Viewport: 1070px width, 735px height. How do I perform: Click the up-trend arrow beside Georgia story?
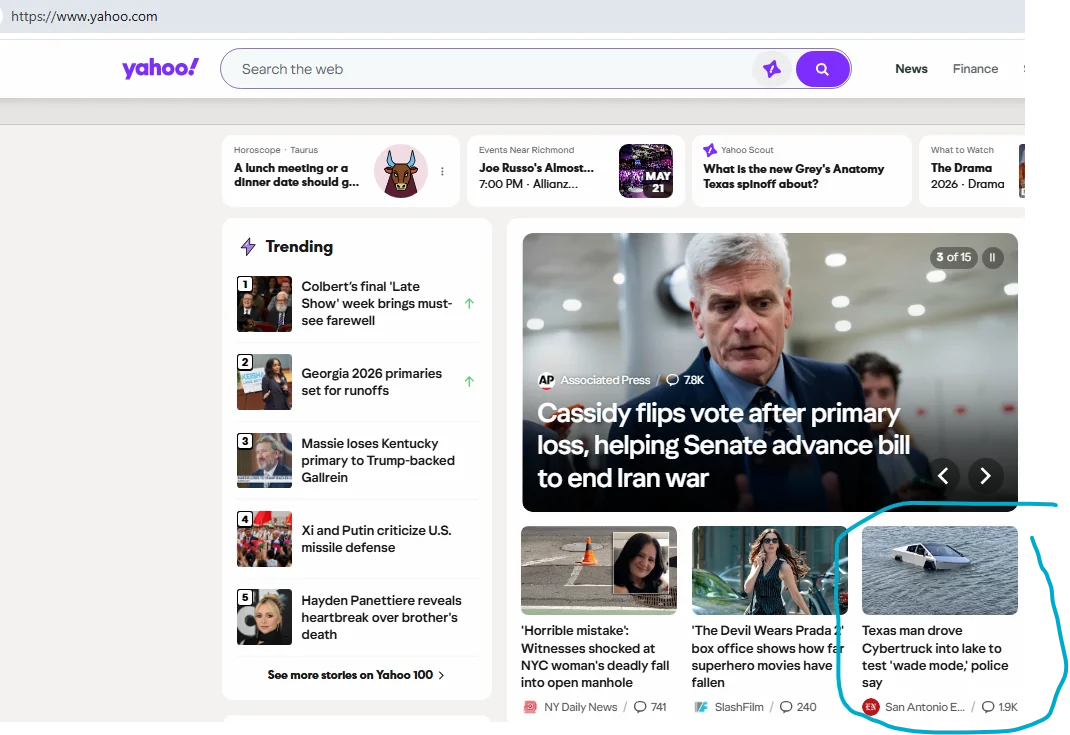[469, 381]
